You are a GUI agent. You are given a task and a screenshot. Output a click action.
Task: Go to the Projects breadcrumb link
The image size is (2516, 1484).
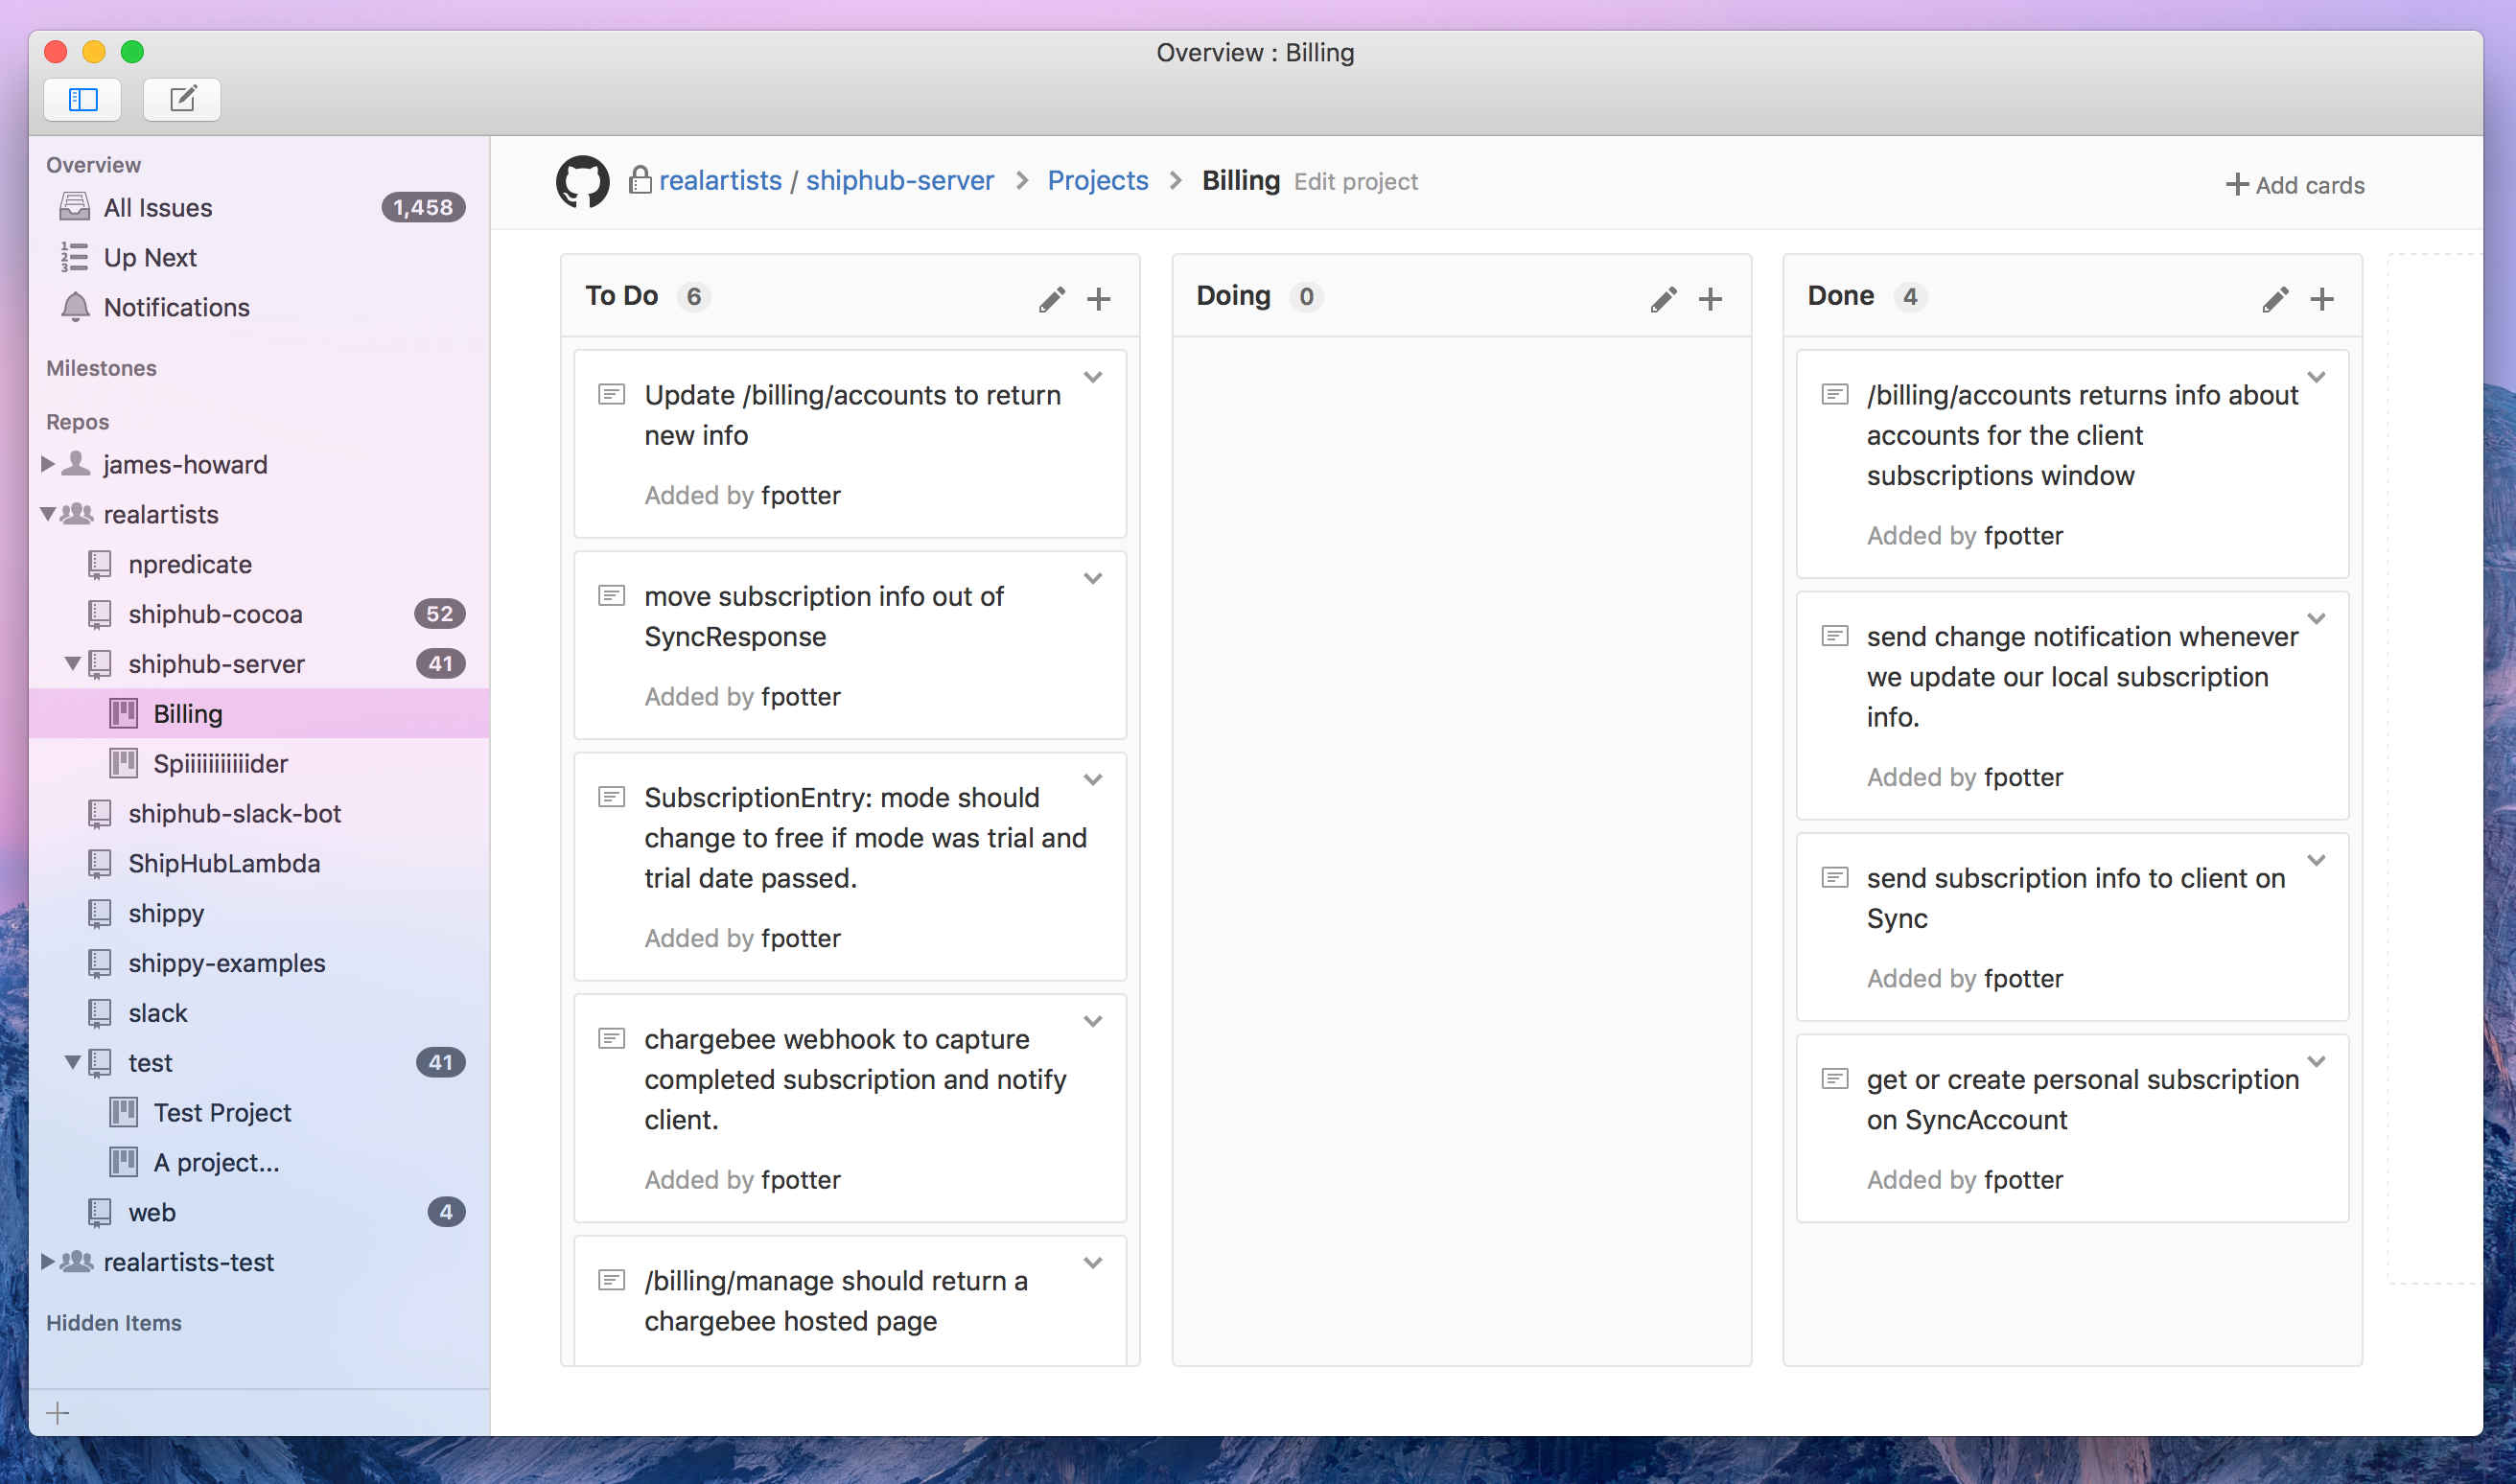(x=1098, y=181)
